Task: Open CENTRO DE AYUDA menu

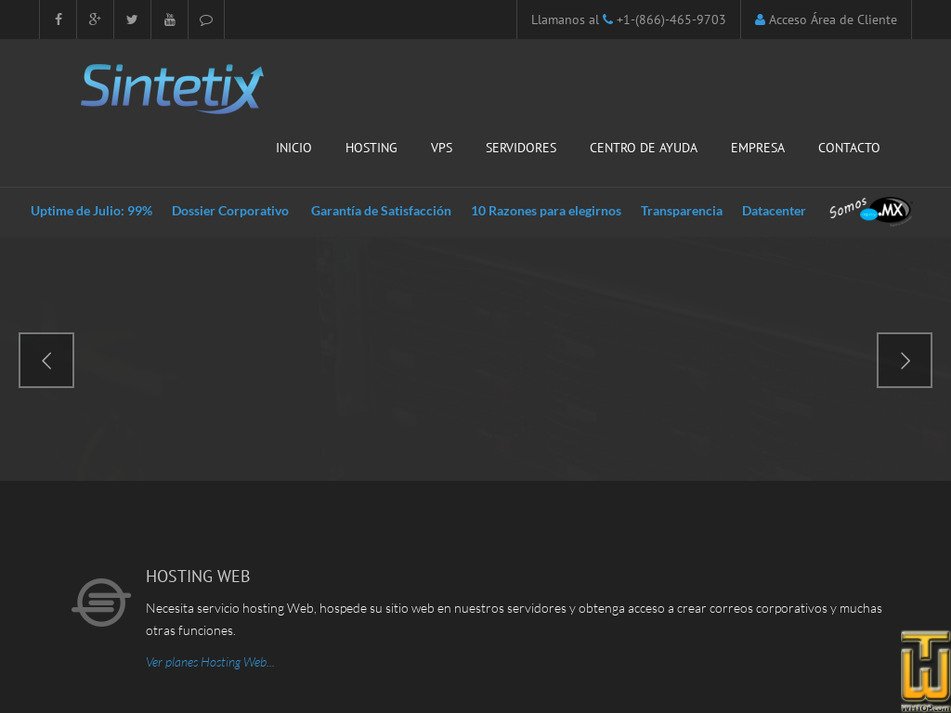Action: click(643, 148)
